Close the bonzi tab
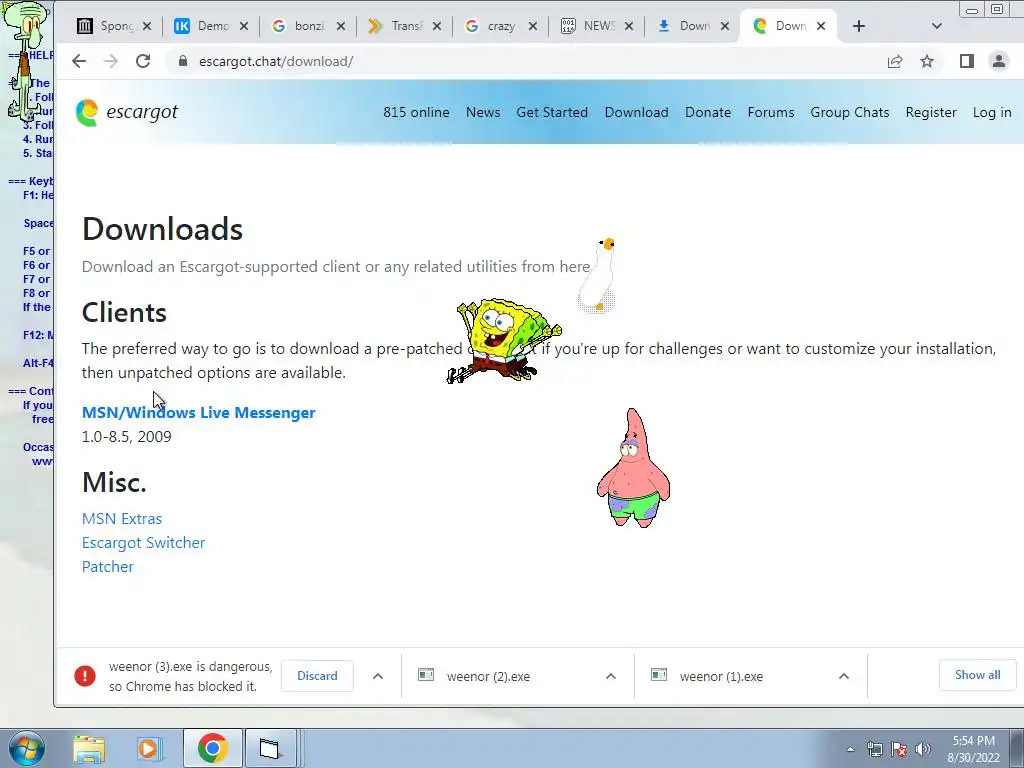 pyautogui.click(x=341, y=26)
